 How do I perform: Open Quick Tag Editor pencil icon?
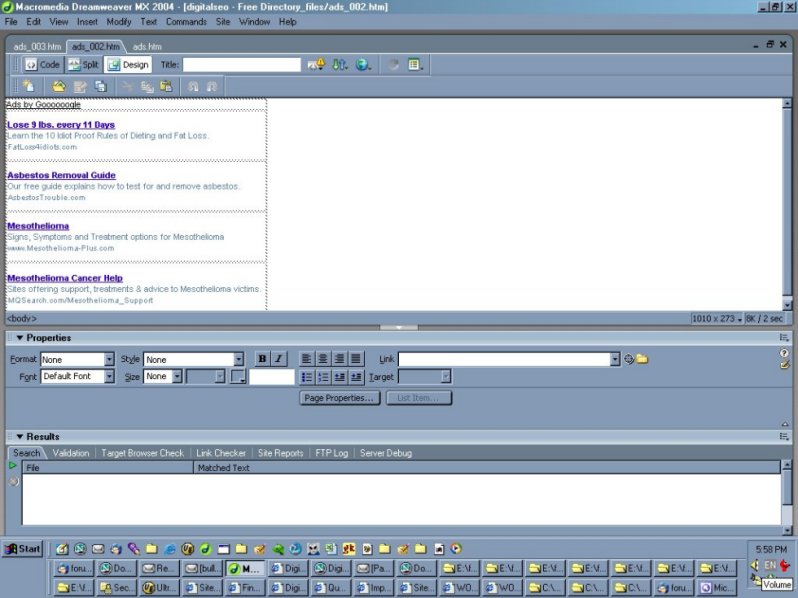pyautogui.click(x=784, y=364)
